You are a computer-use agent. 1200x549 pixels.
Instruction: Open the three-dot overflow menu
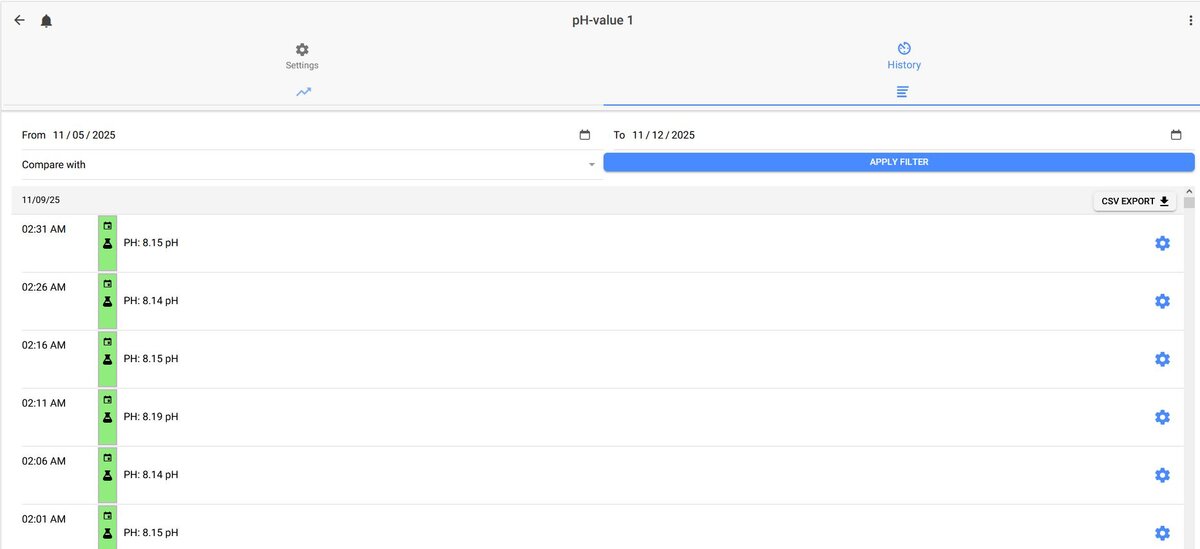click(1190, 21)
